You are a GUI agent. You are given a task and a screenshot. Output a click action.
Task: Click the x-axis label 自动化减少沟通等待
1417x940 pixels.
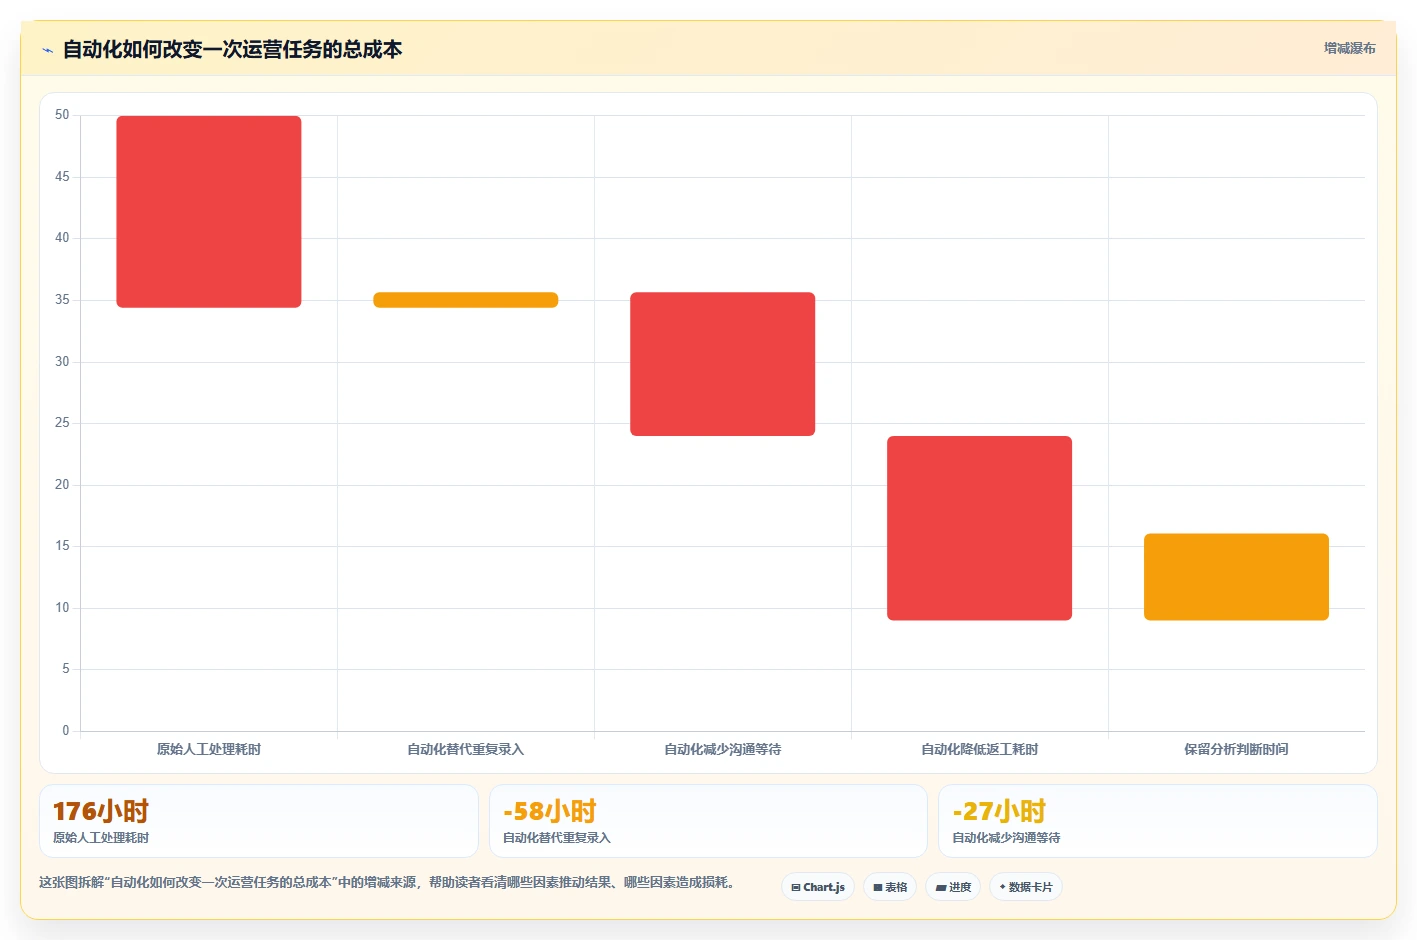(723, 749)
